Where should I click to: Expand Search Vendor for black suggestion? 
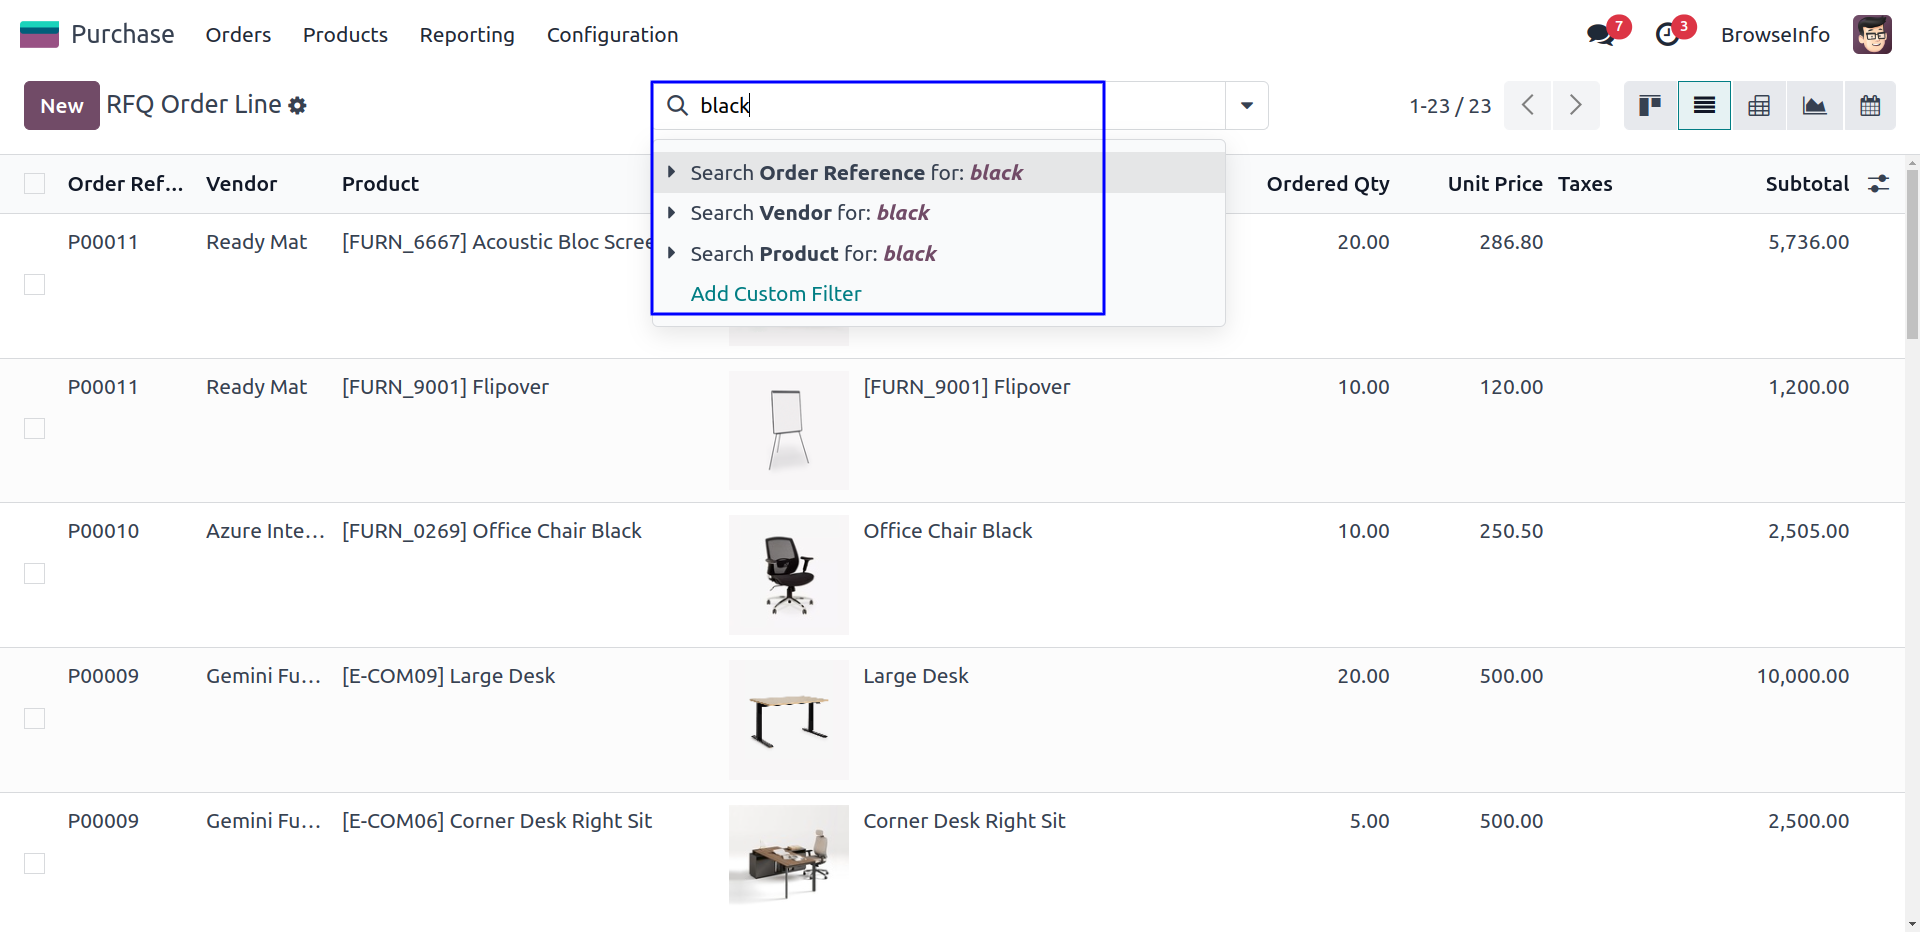pos(671,213)
